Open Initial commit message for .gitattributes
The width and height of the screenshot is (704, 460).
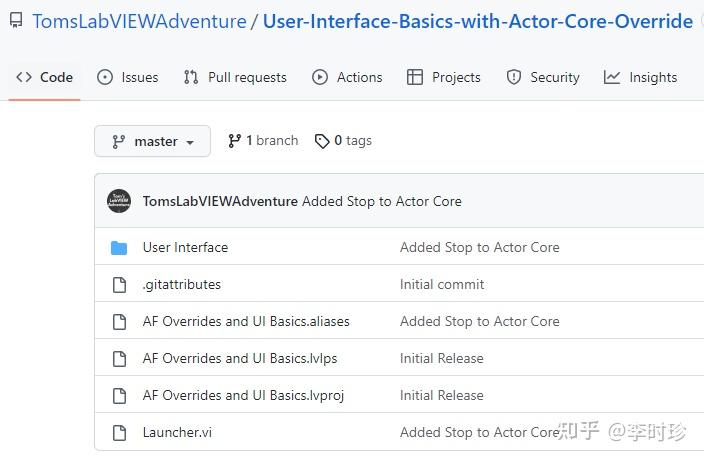442,285
